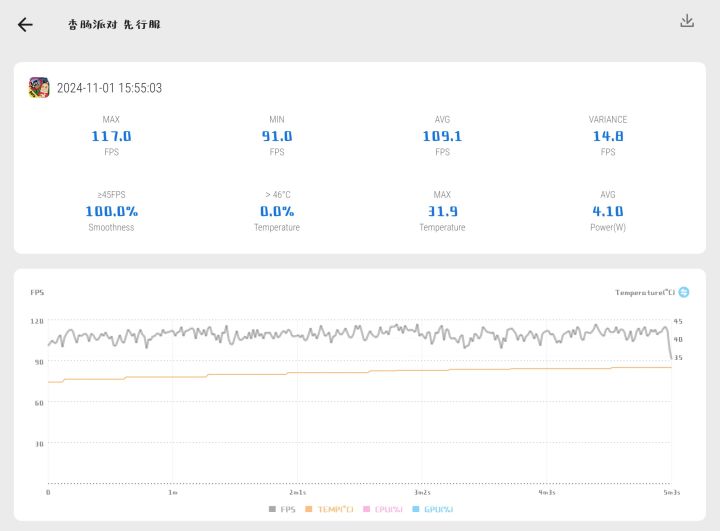Toggle the GPU legend series
Viewport: 720px width, 531px height.
433,509
